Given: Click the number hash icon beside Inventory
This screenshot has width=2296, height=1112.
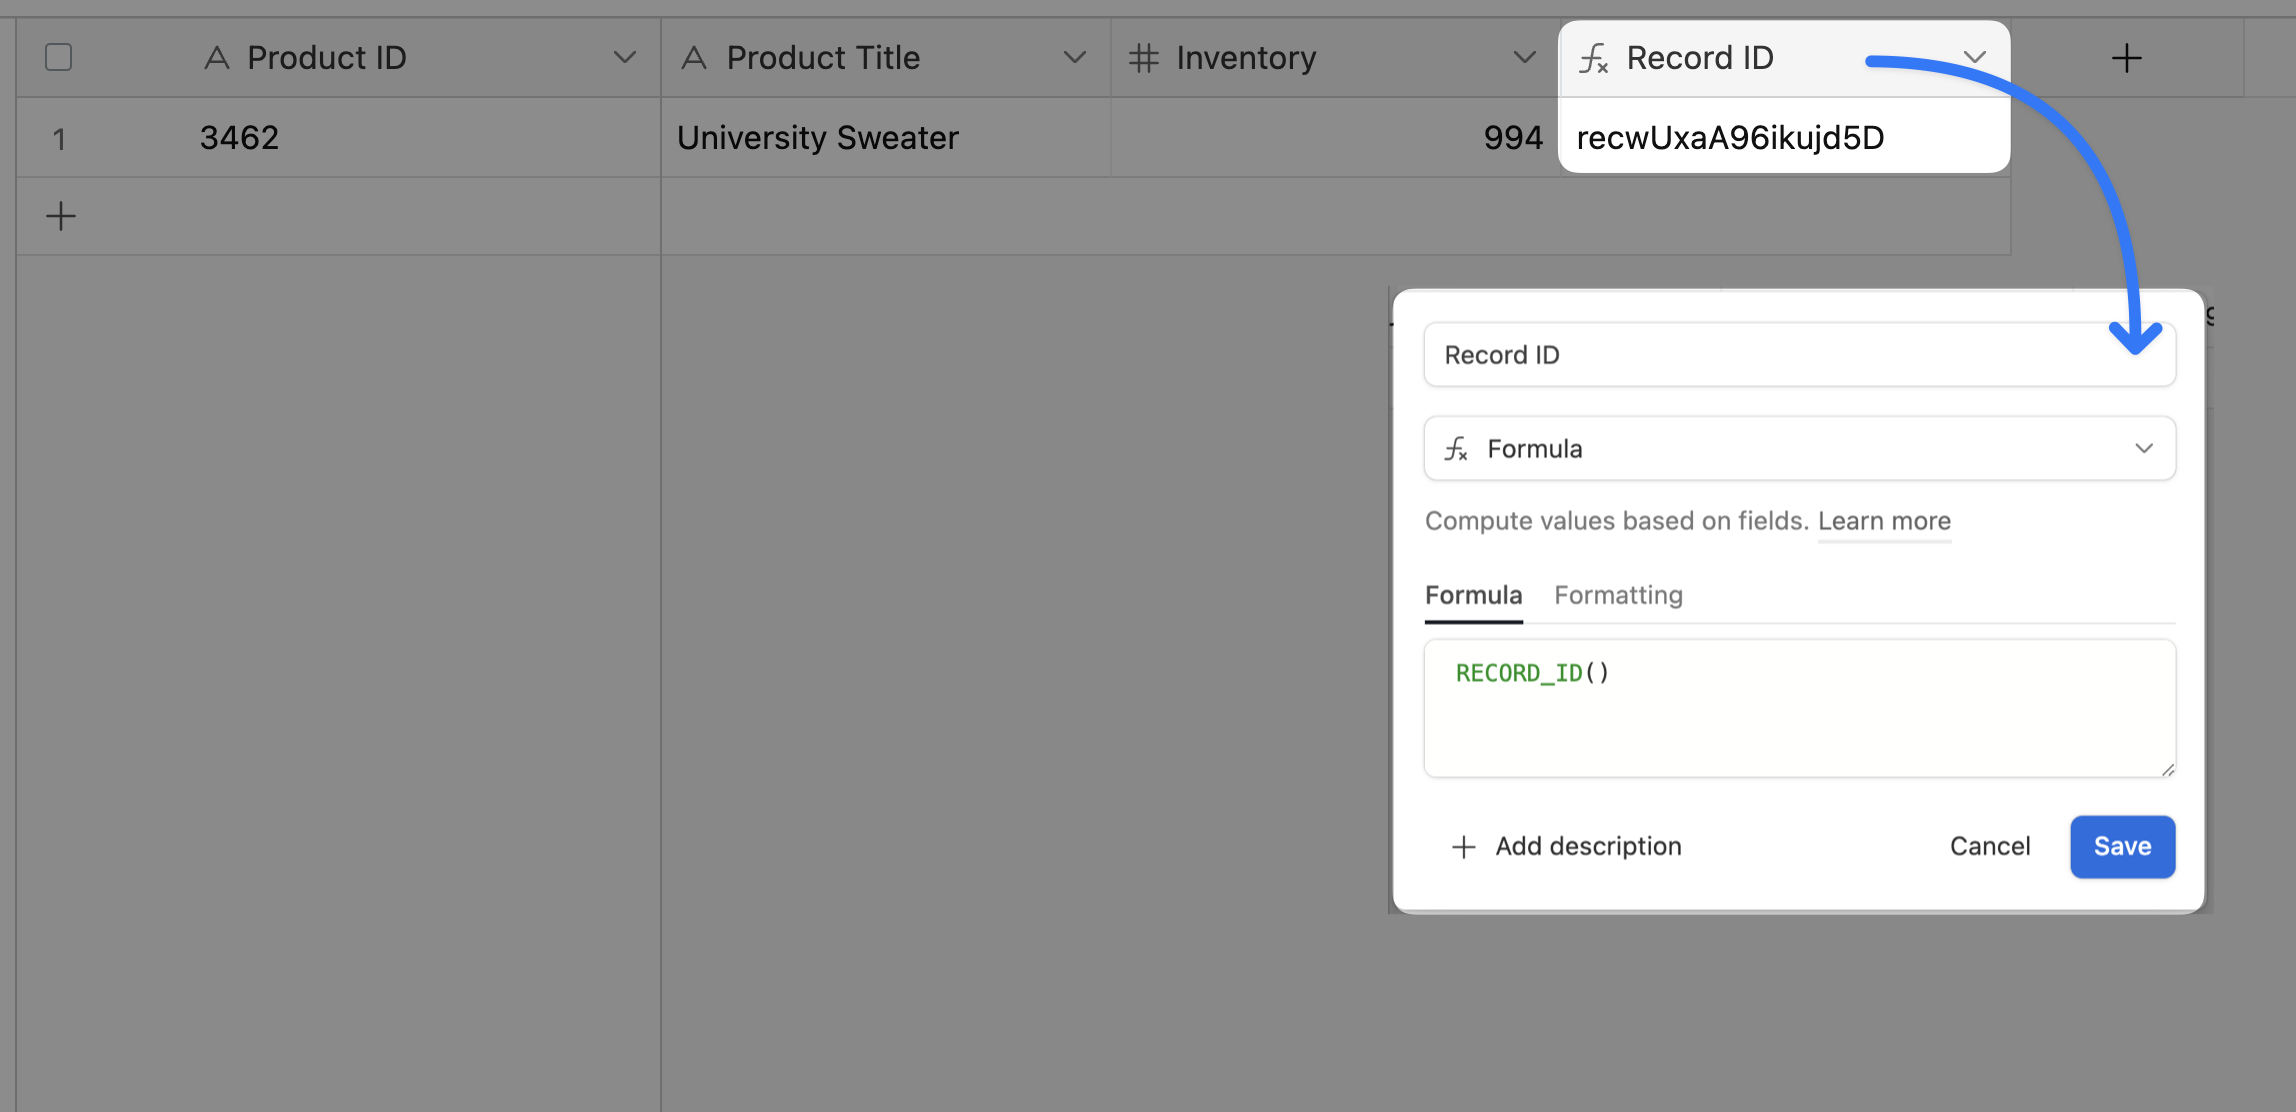Looking at the screenshot, I should tap(1143, 58).
